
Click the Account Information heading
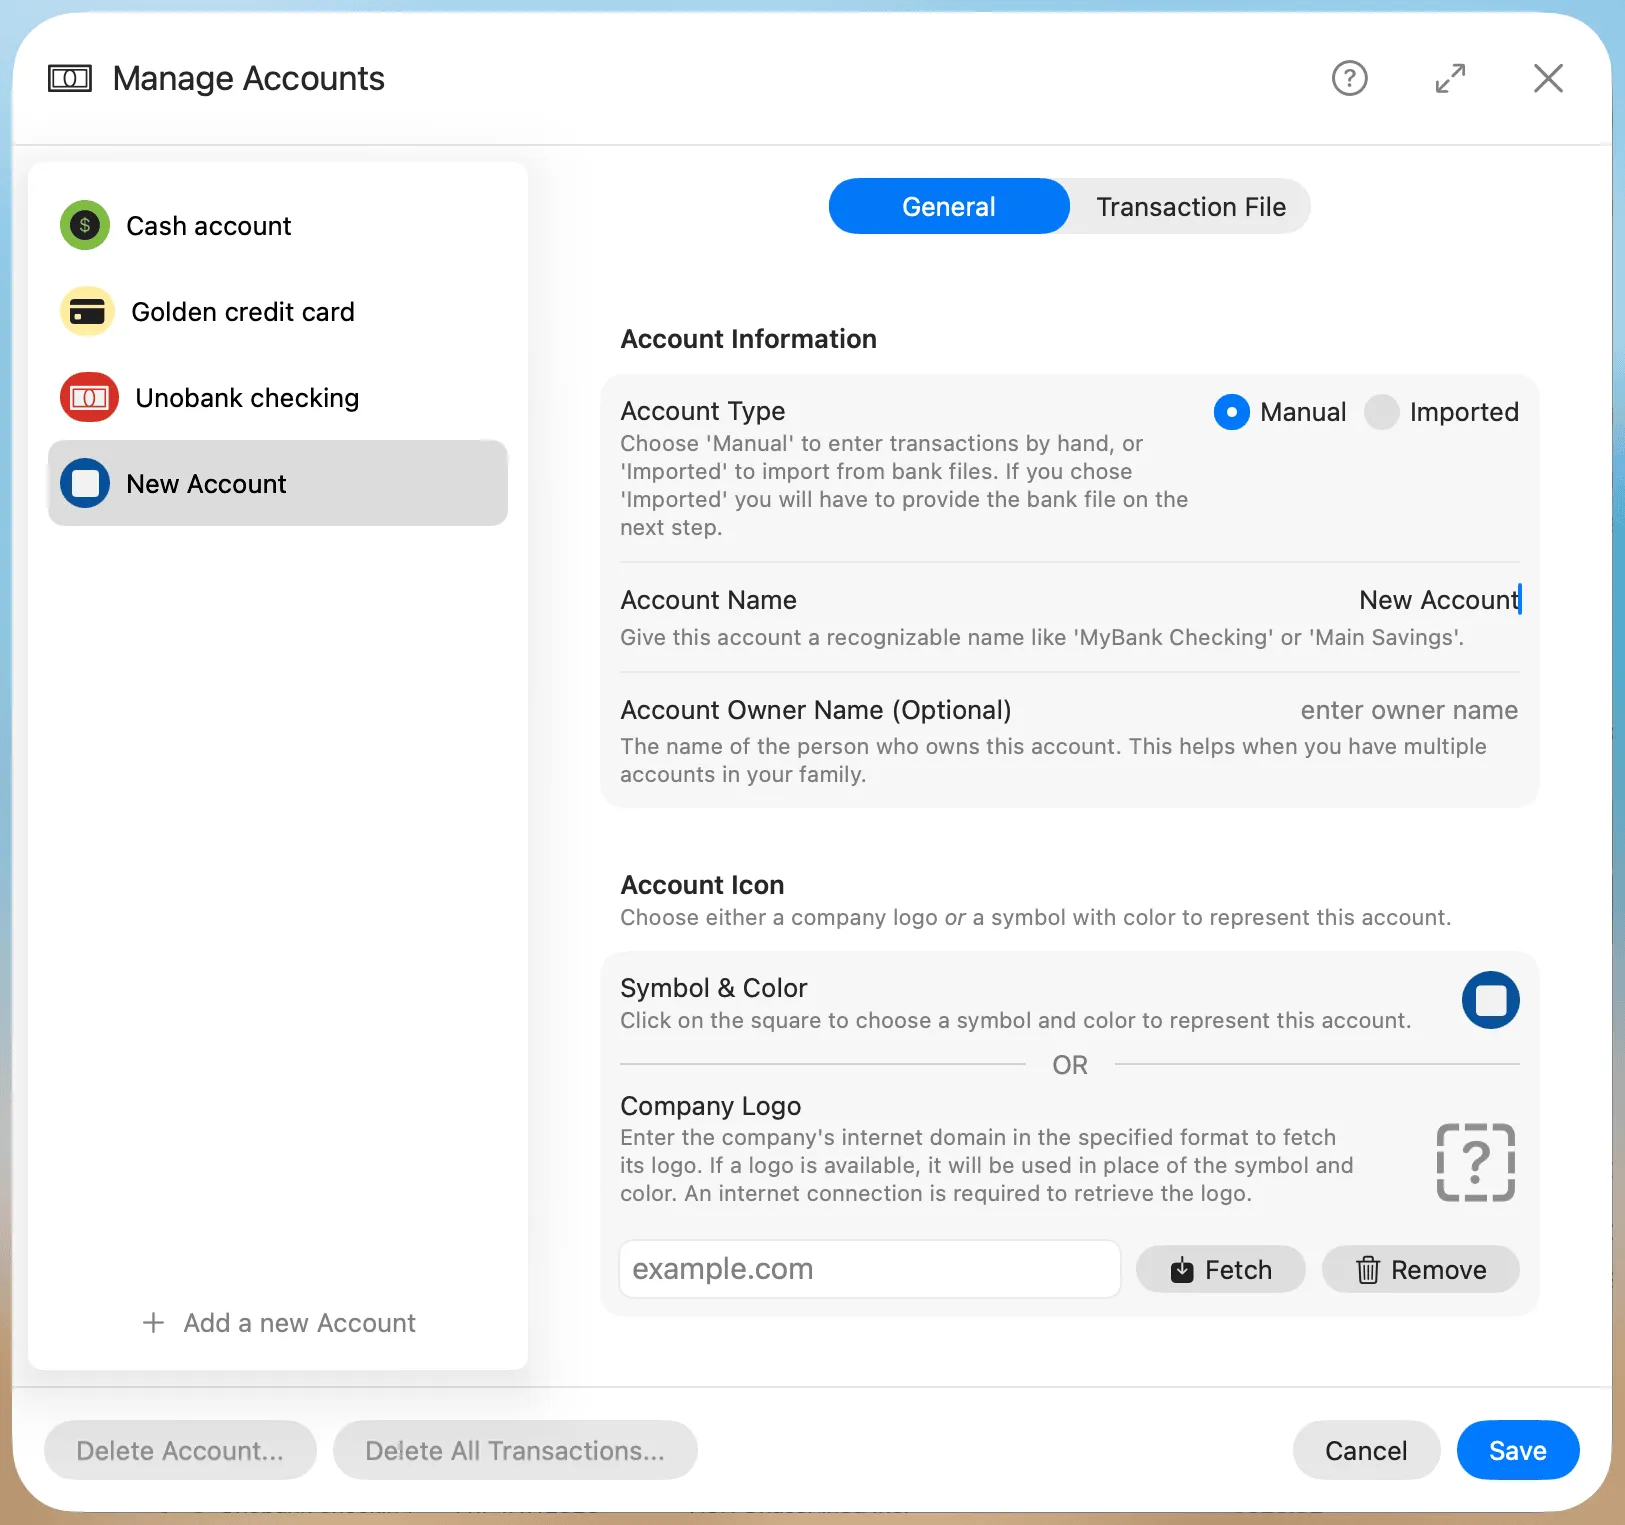[748, 339]
